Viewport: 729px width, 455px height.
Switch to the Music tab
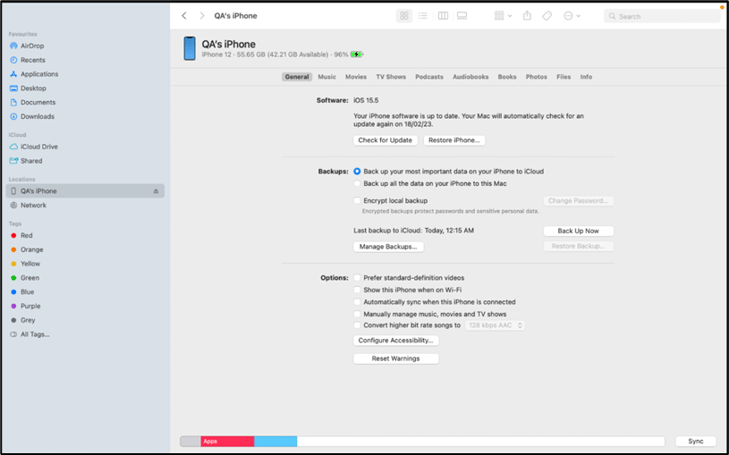[x=327, y=77]
